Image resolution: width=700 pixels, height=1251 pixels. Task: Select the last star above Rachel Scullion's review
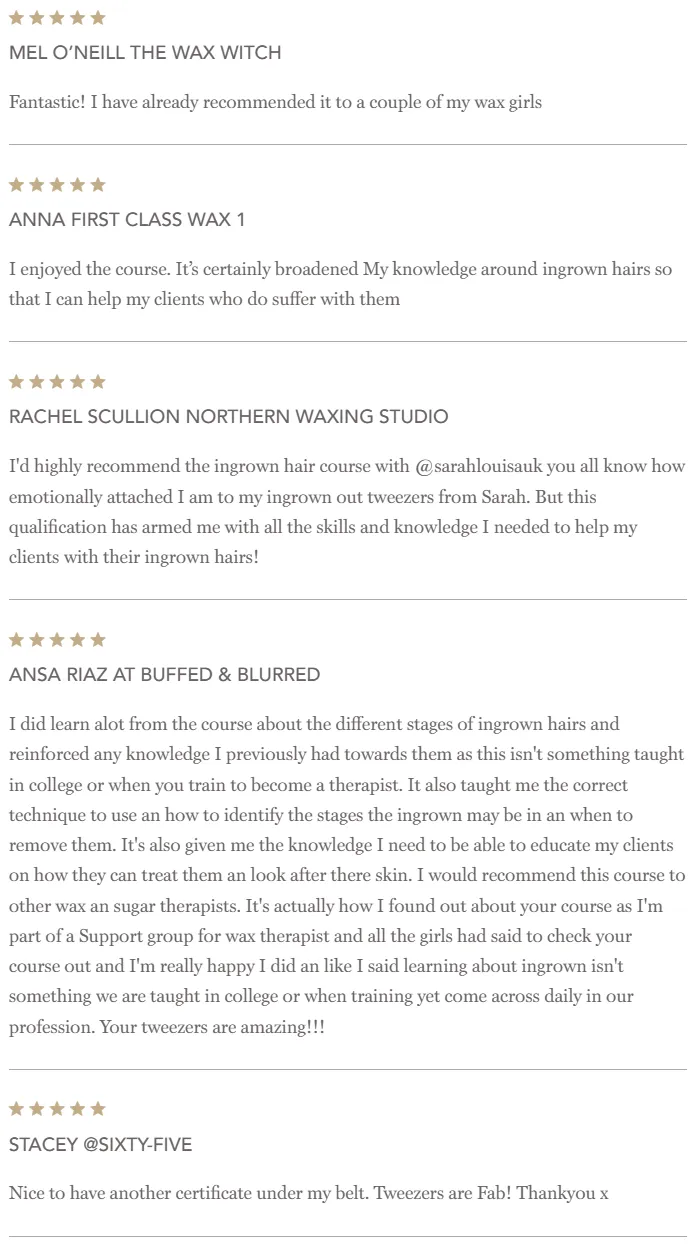(x=97, y=382)
